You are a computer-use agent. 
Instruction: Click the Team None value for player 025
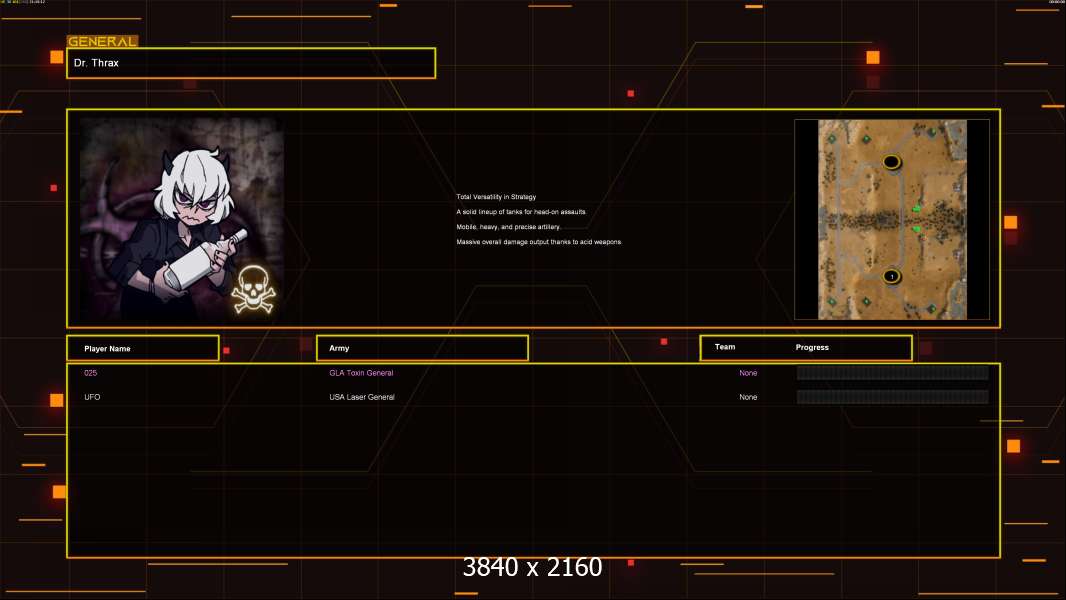(x=748, y=373)
